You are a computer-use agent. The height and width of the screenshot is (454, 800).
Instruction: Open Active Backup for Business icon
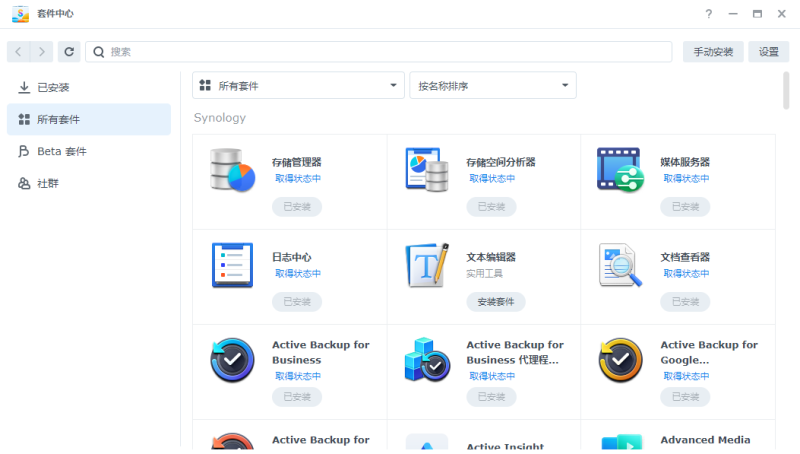click(x=232, y=360)
